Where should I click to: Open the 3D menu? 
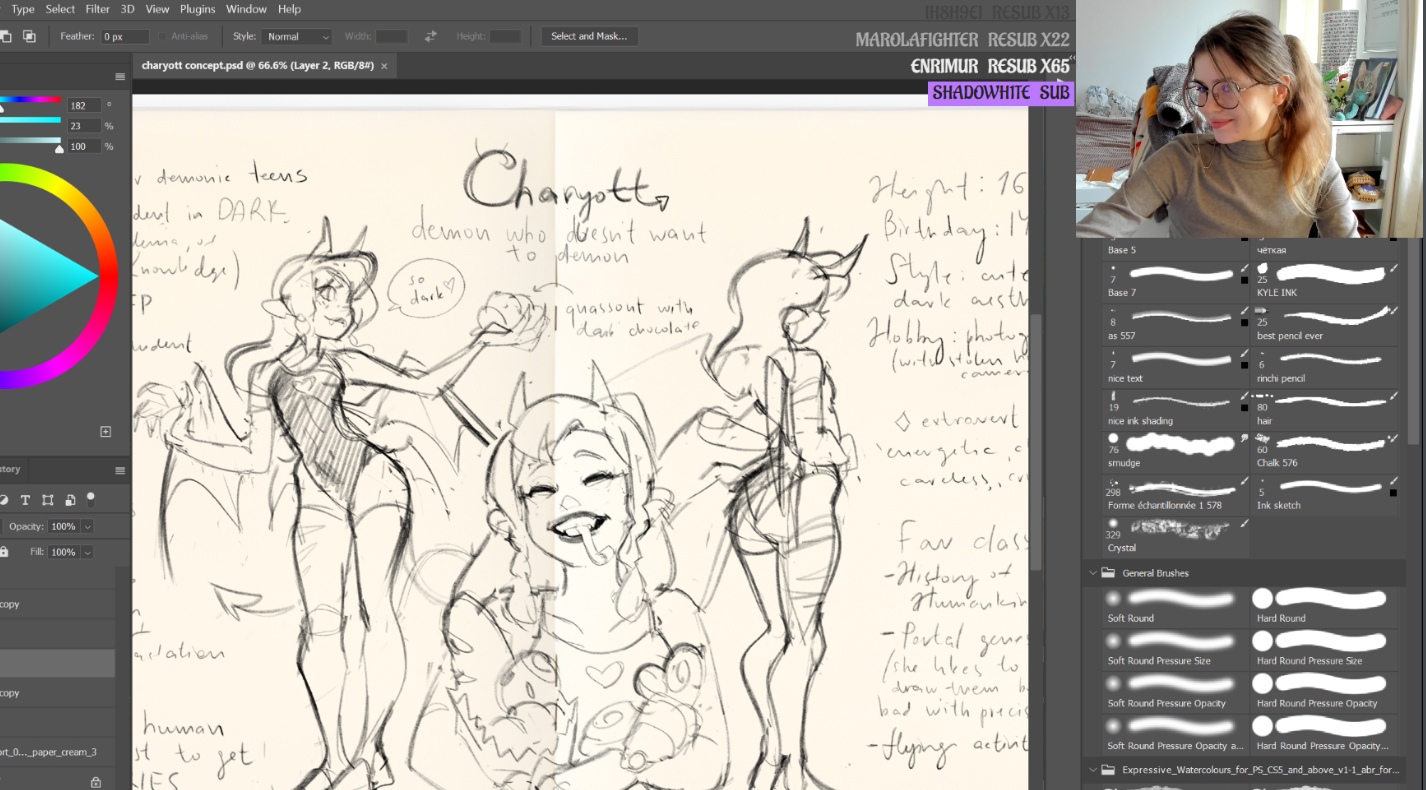(128, 9)
